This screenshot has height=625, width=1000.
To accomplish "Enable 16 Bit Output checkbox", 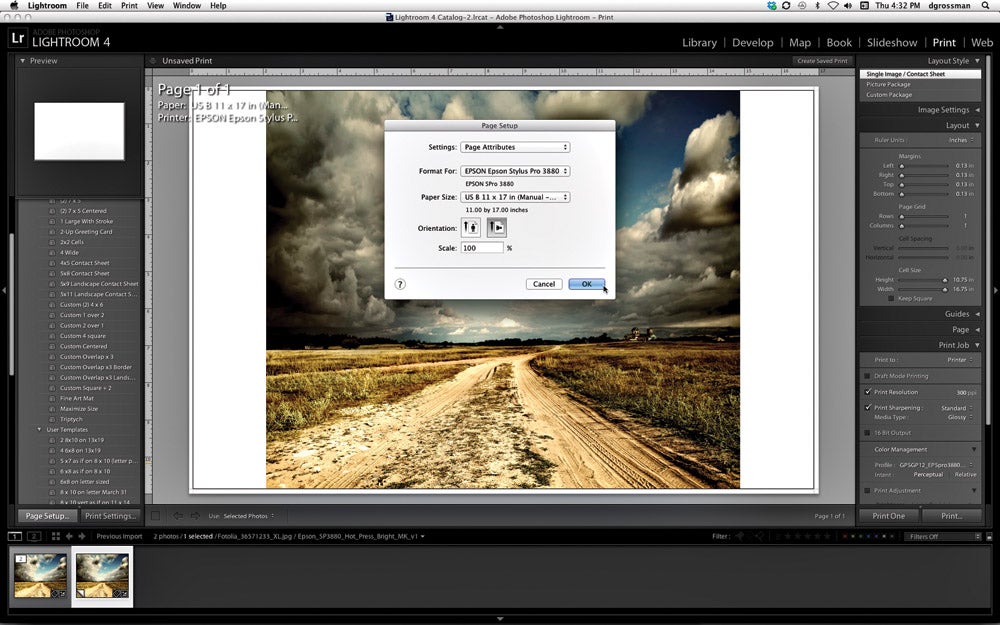I will pos(867,433).
